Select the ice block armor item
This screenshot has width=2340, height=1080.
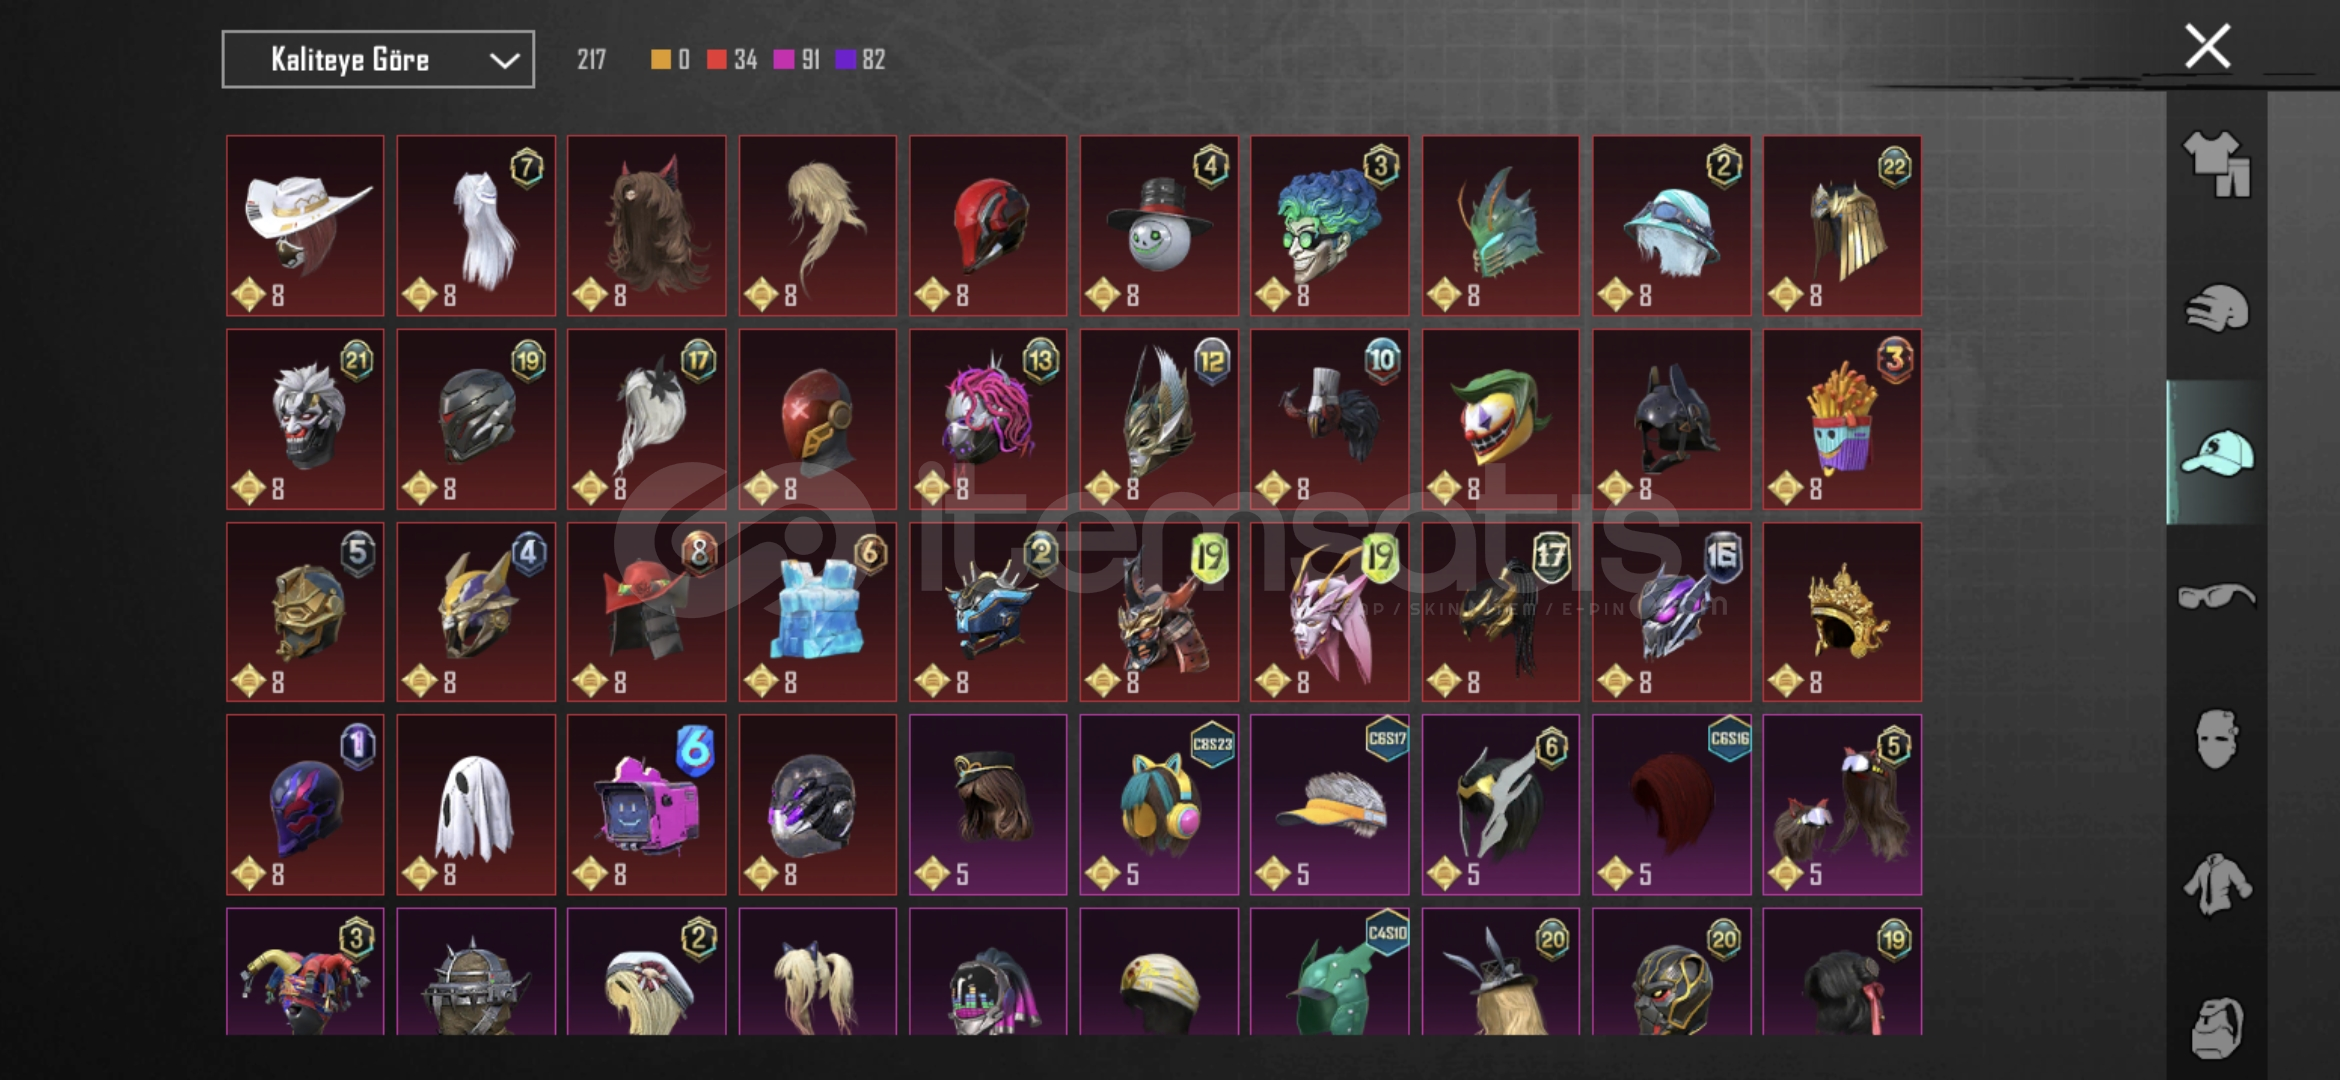click(818, 612)
